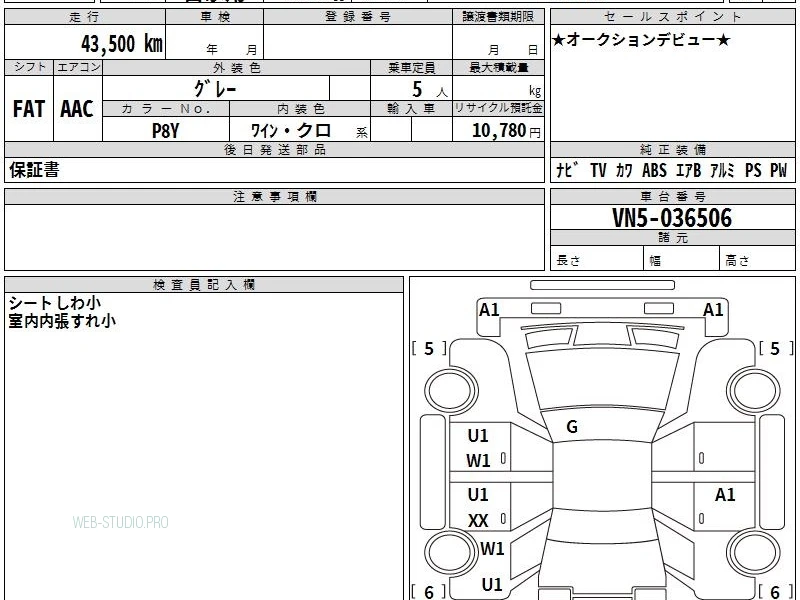Select the エアB airbag equipment item

pyautogui.click(x=689, y=170)
